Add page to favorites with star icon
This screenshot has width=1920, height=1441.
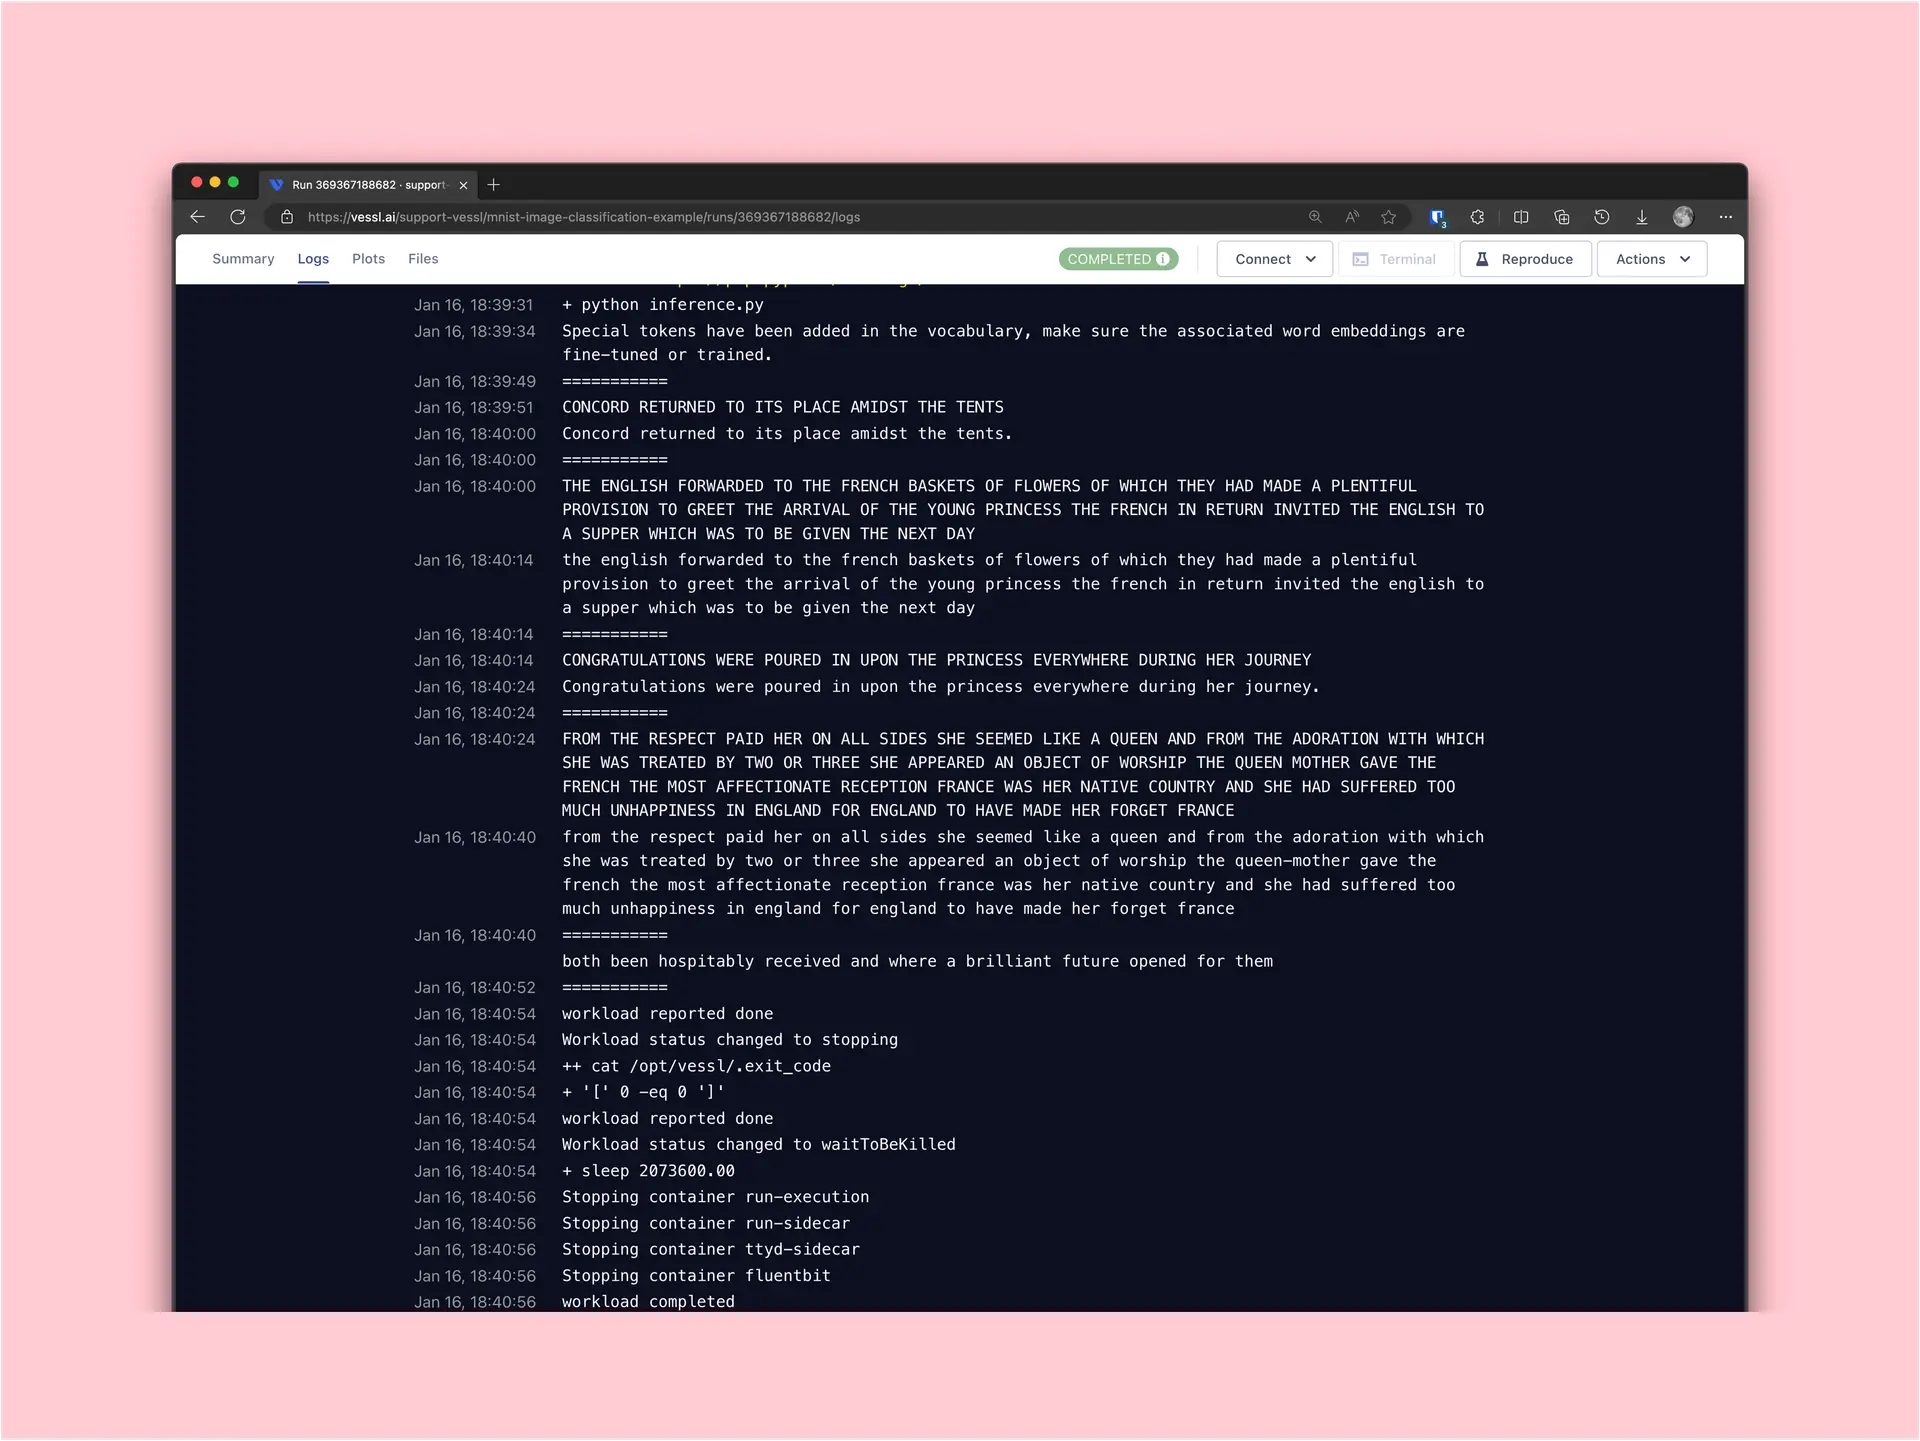pos(1388,217)
